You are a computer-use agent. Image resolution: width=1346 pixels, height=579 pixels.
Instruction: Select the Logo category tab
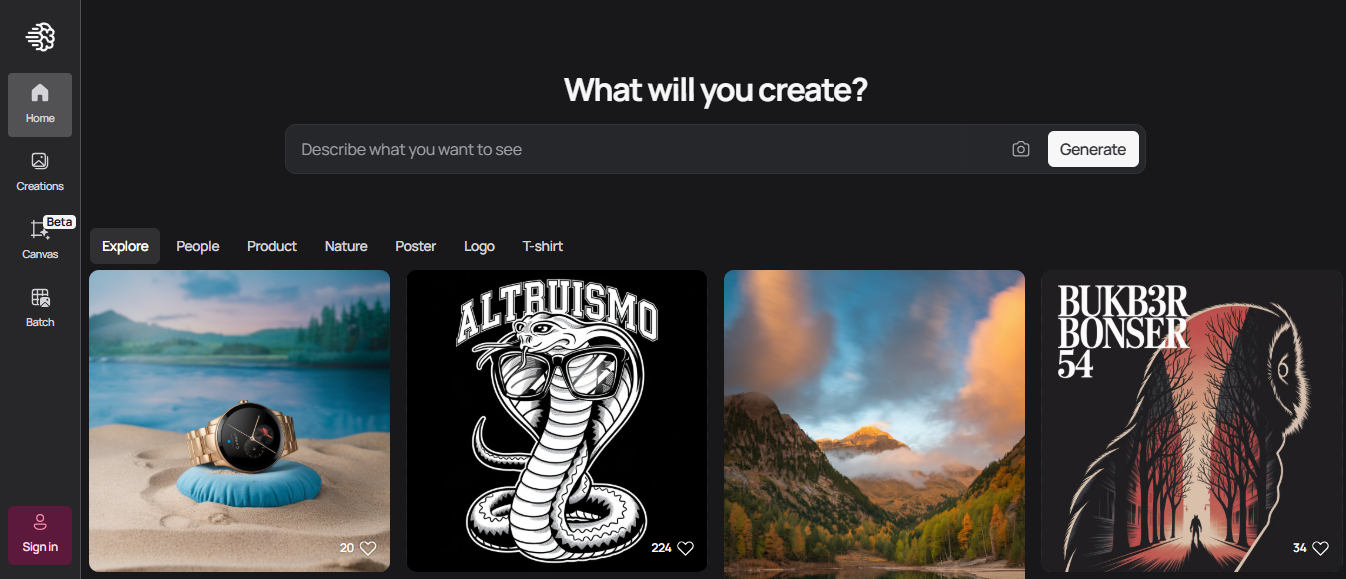(x=479, y=246)
